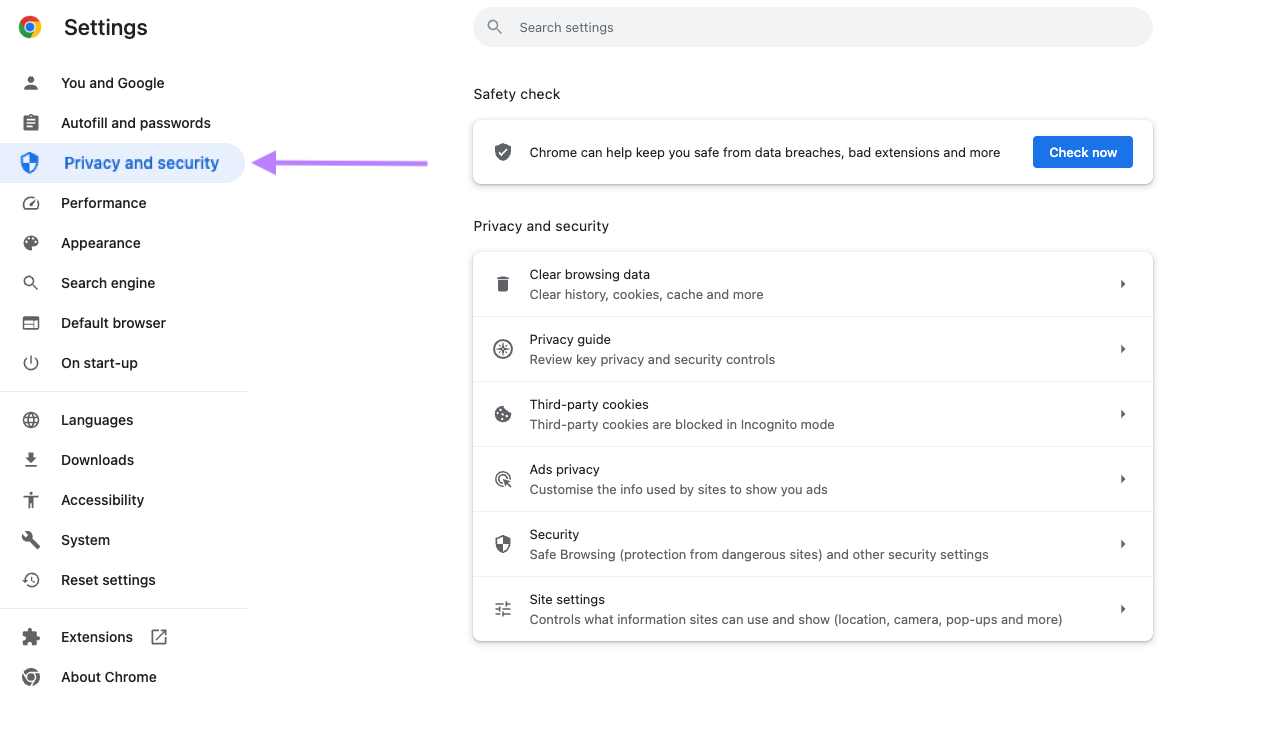
Task: Expand the Privacy guide row arrow
Action: (1123, 349)
